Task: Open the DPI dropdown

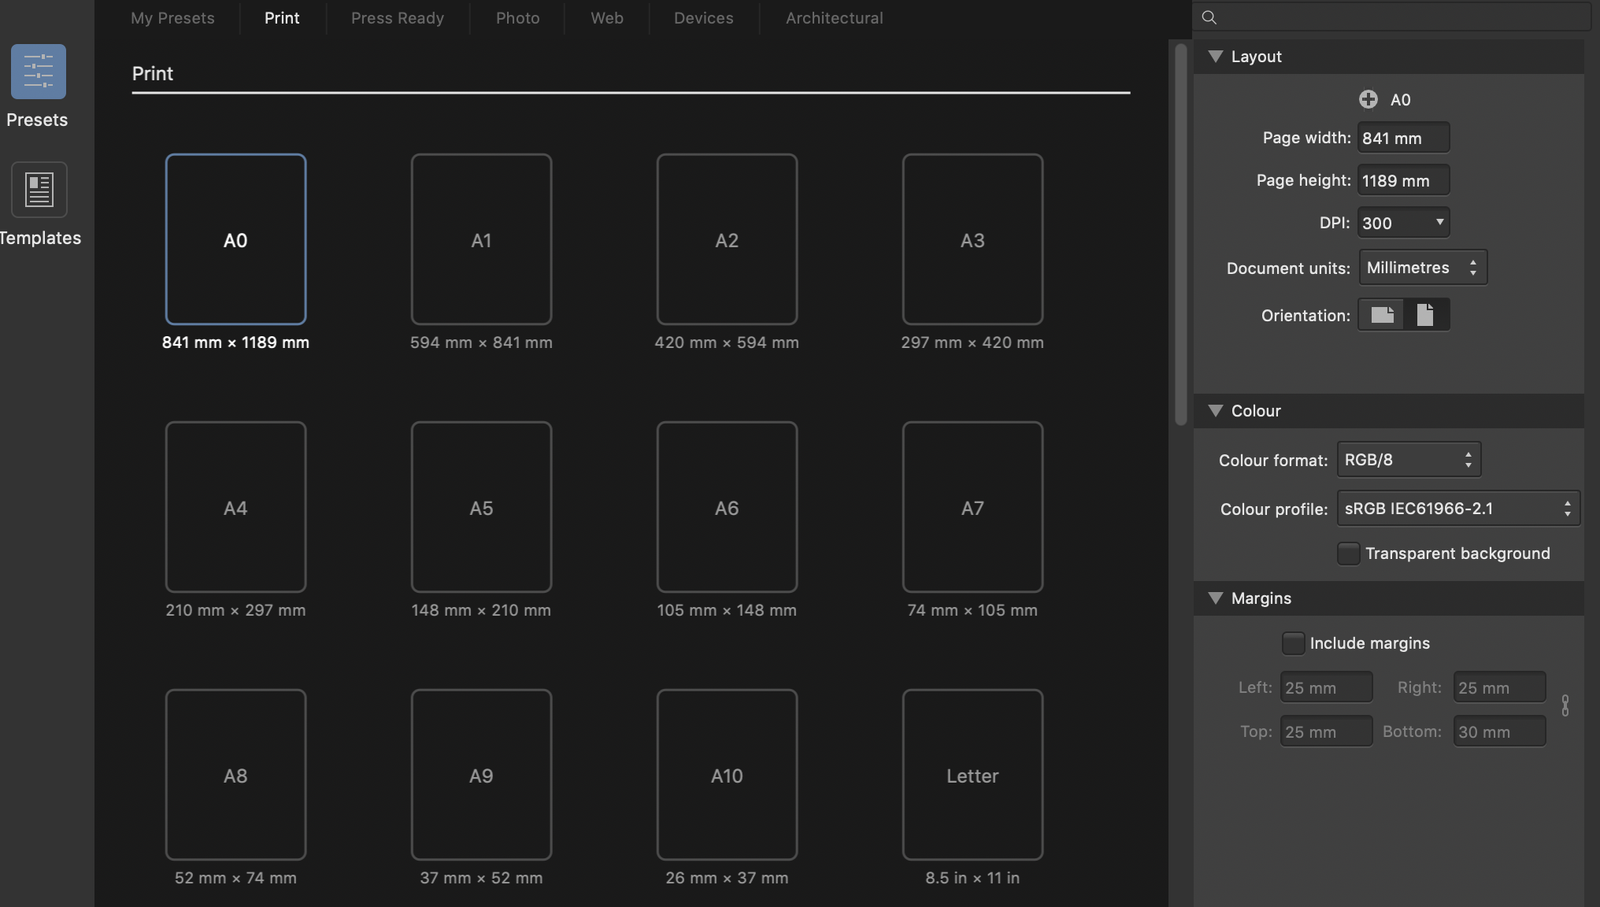Action: 1403,223
